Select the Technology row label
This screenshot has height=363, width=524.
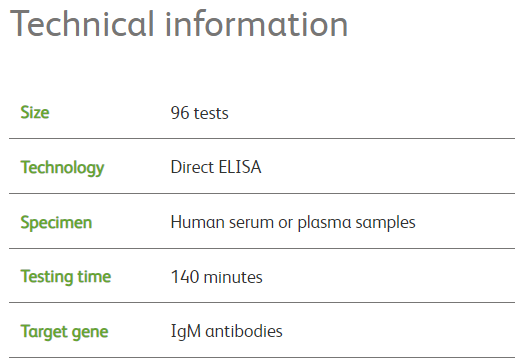coord(62,168)
